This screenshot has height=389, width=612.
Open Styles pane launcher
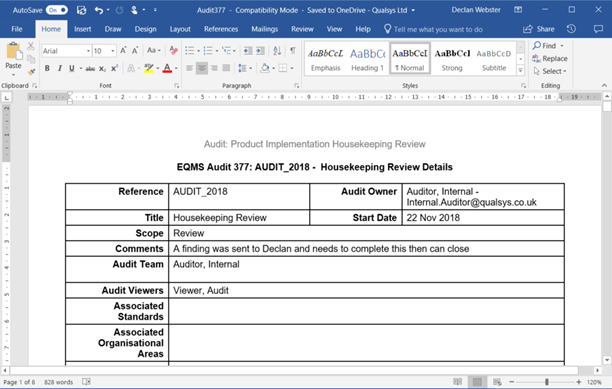tap(523, 85)
